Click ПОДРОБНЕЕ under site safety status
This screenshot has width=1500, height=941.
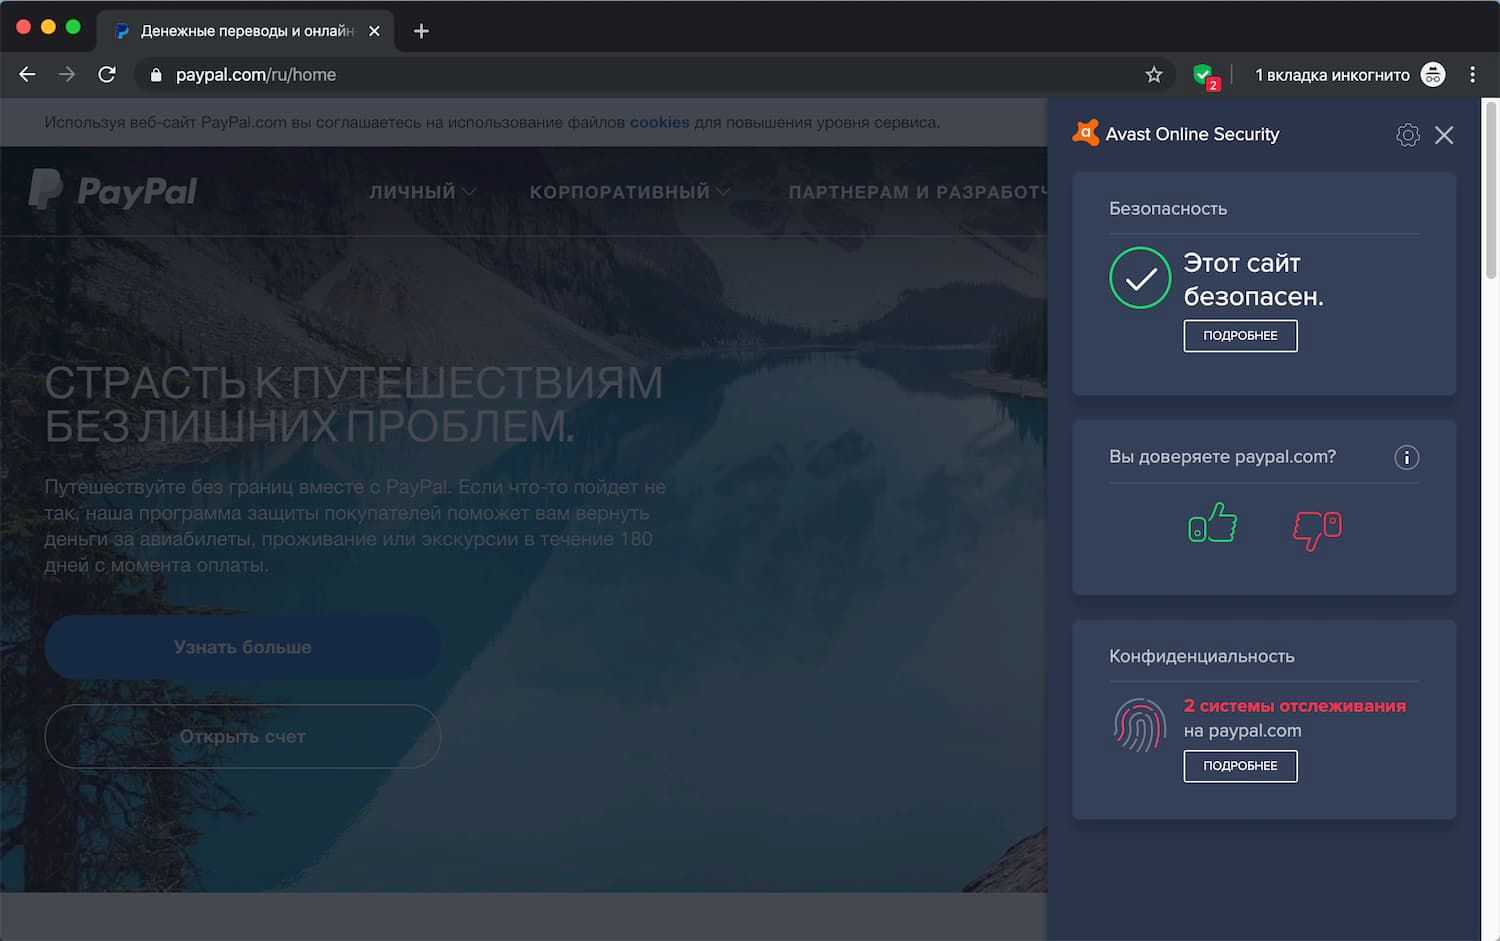(1240, 335)
